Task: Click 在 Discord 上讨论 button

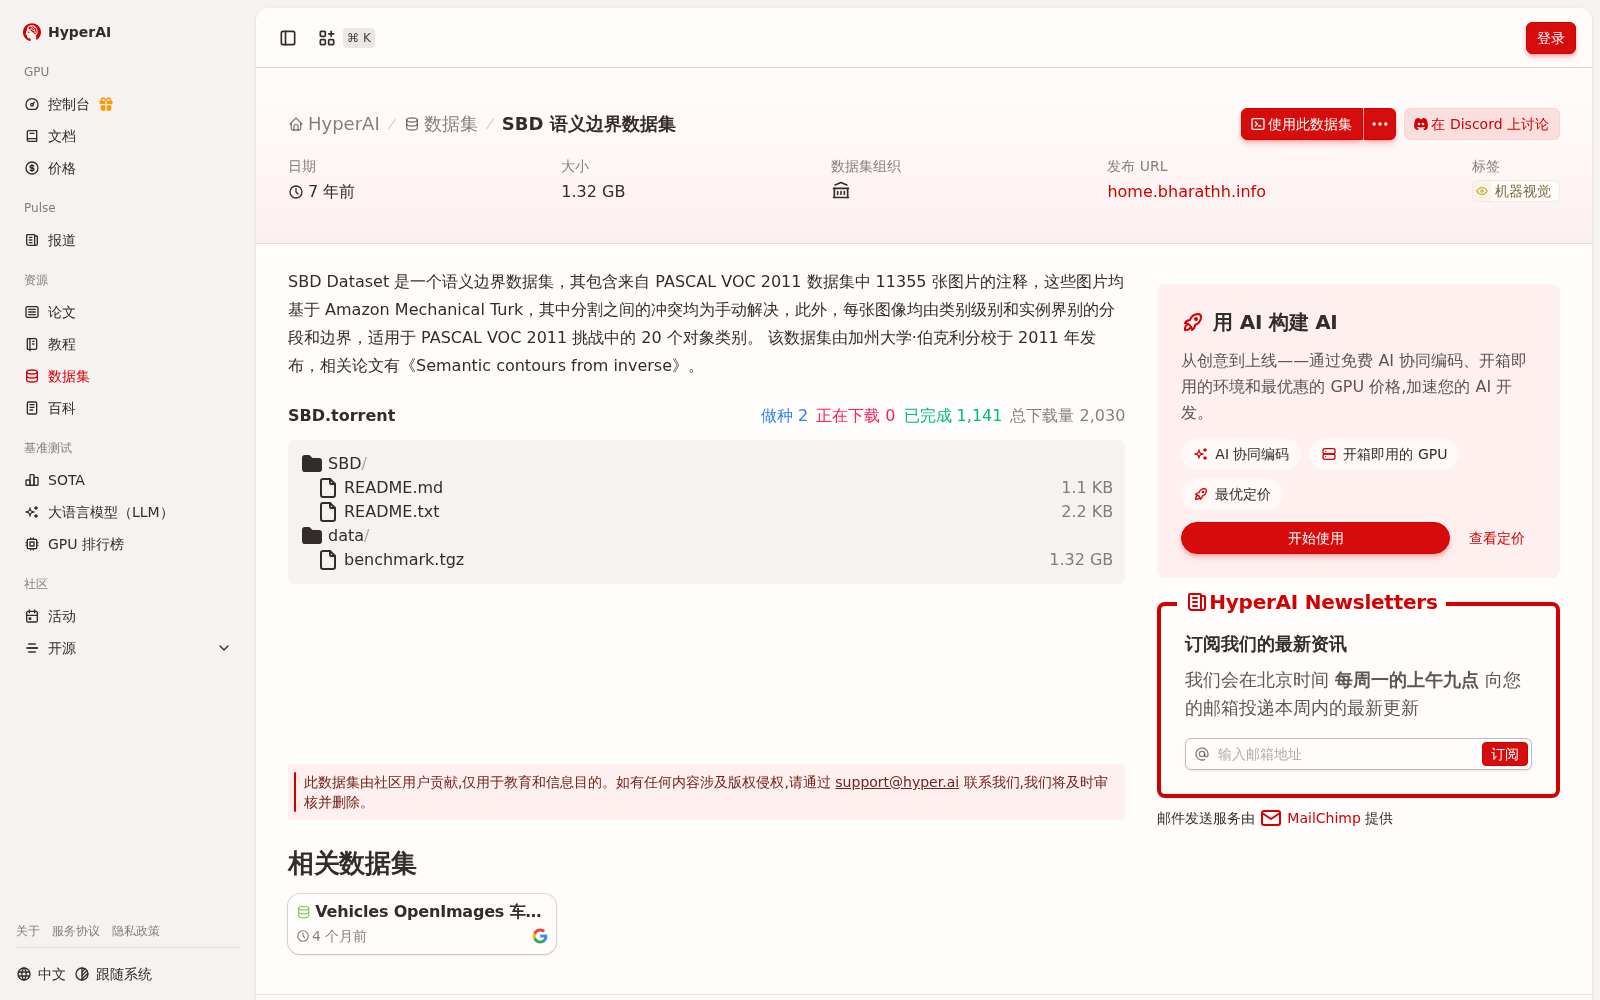Action: tap(1482, 124)
